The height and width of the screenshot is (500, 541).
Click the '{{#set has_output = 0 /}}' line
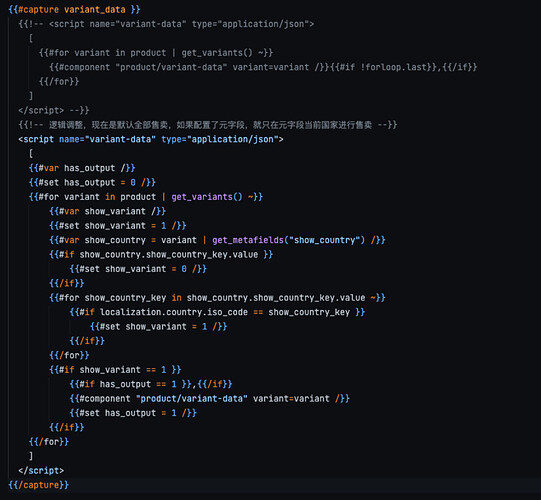pyautogui.click(x=92, y=183)
